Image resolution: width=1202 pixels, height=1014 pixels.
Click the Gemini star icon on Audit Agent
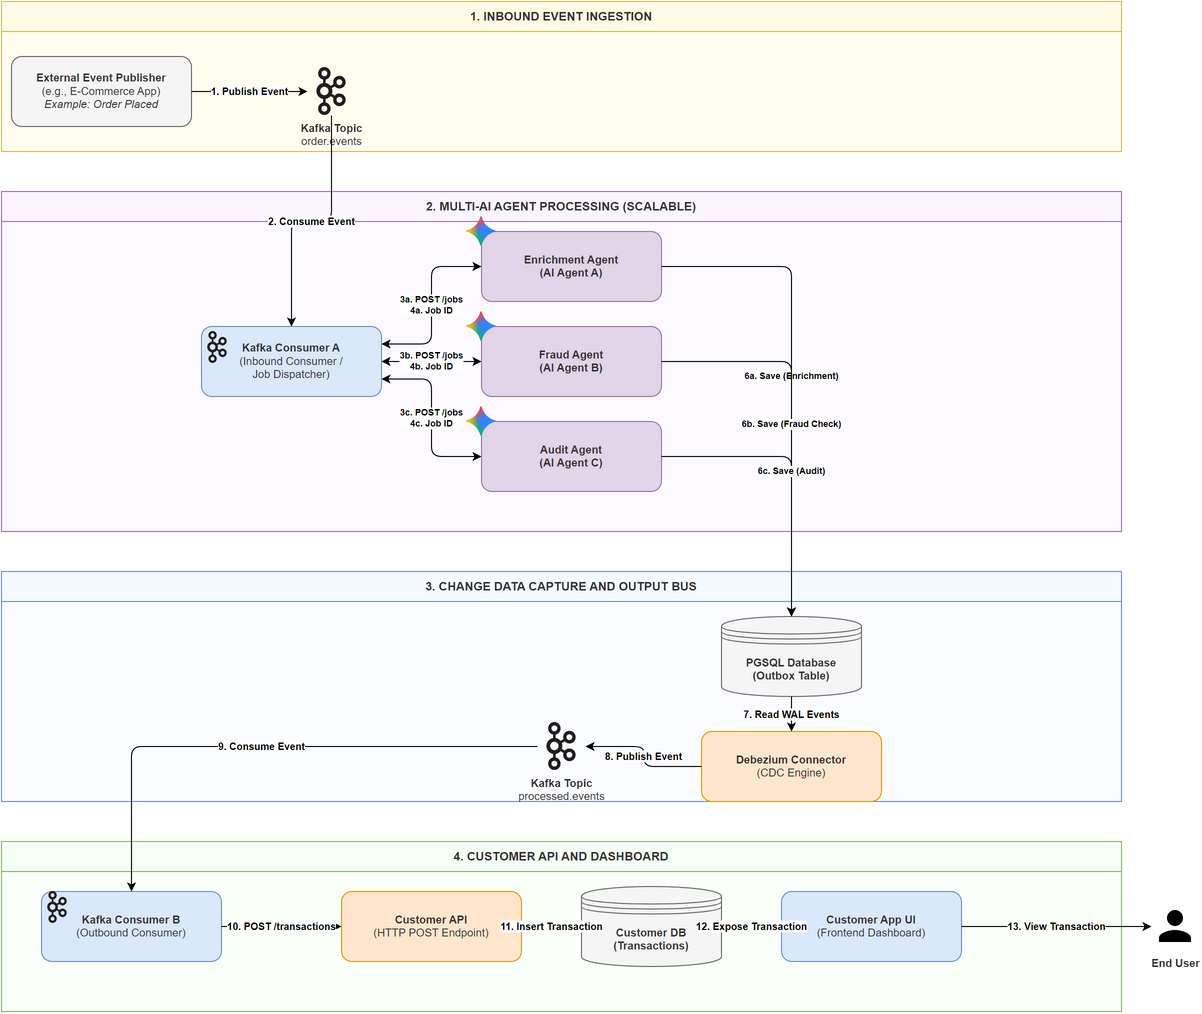tap(481, 422)
